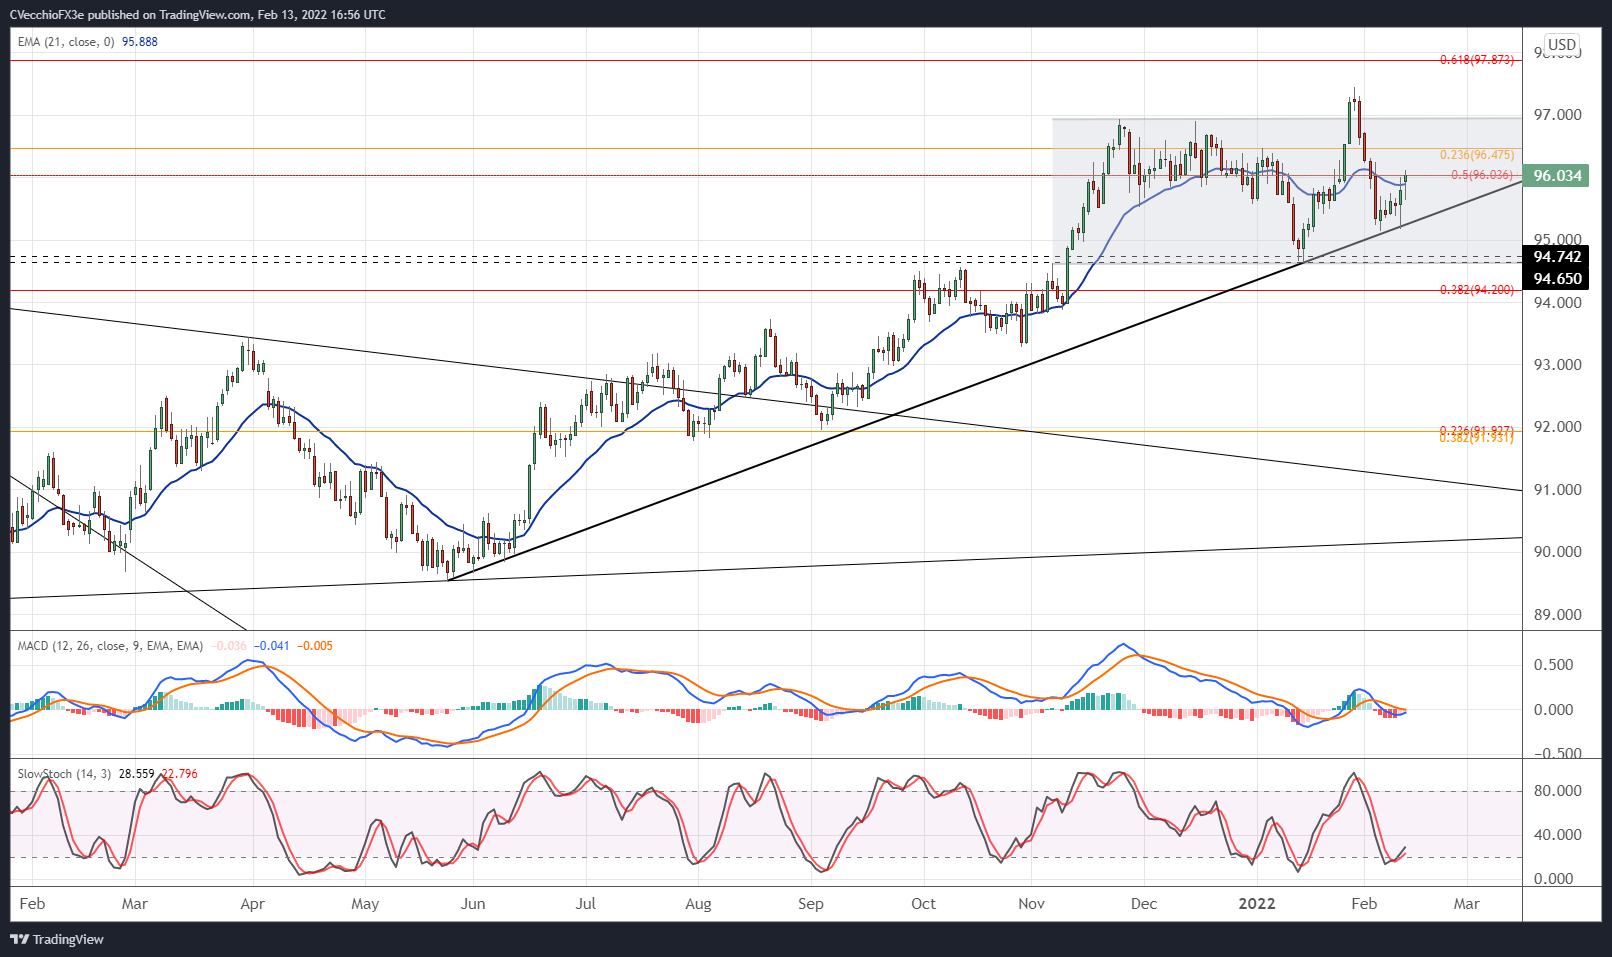This screenshot has height=957, width=1612.
Task: Select the MACD (12, 26, close, 9, EMA, EMA) legend
Action: pyautogui.click(x=110, y=646)
